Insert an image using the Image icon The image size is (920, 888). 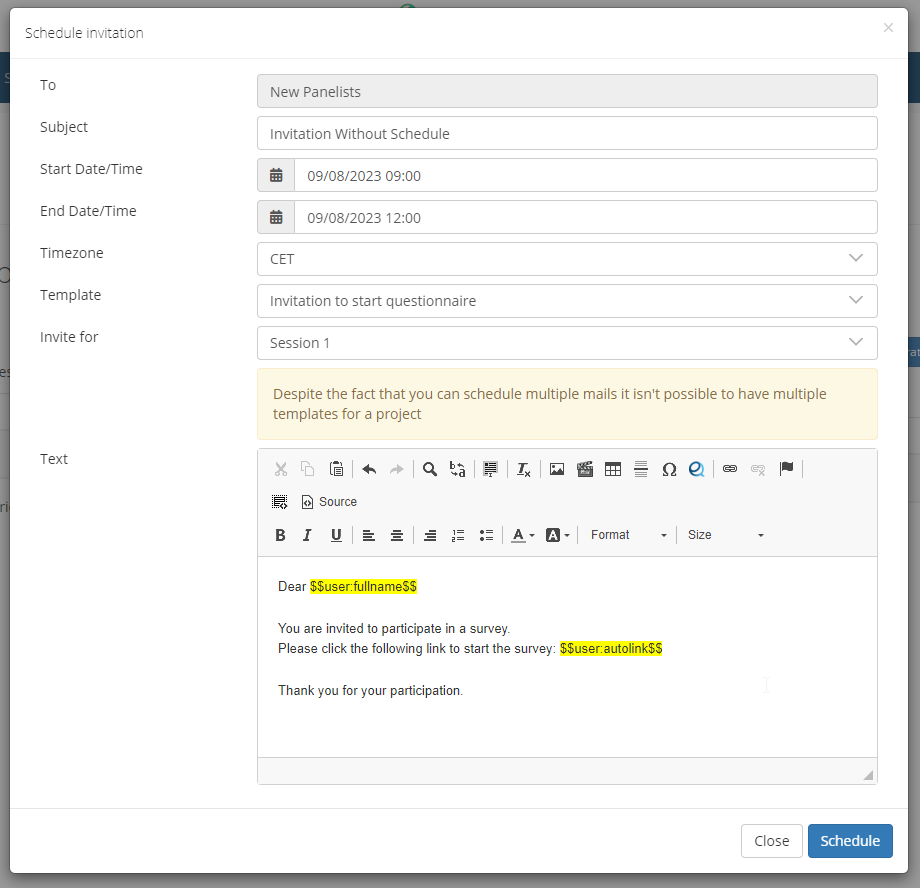click(x=557, y=469)
